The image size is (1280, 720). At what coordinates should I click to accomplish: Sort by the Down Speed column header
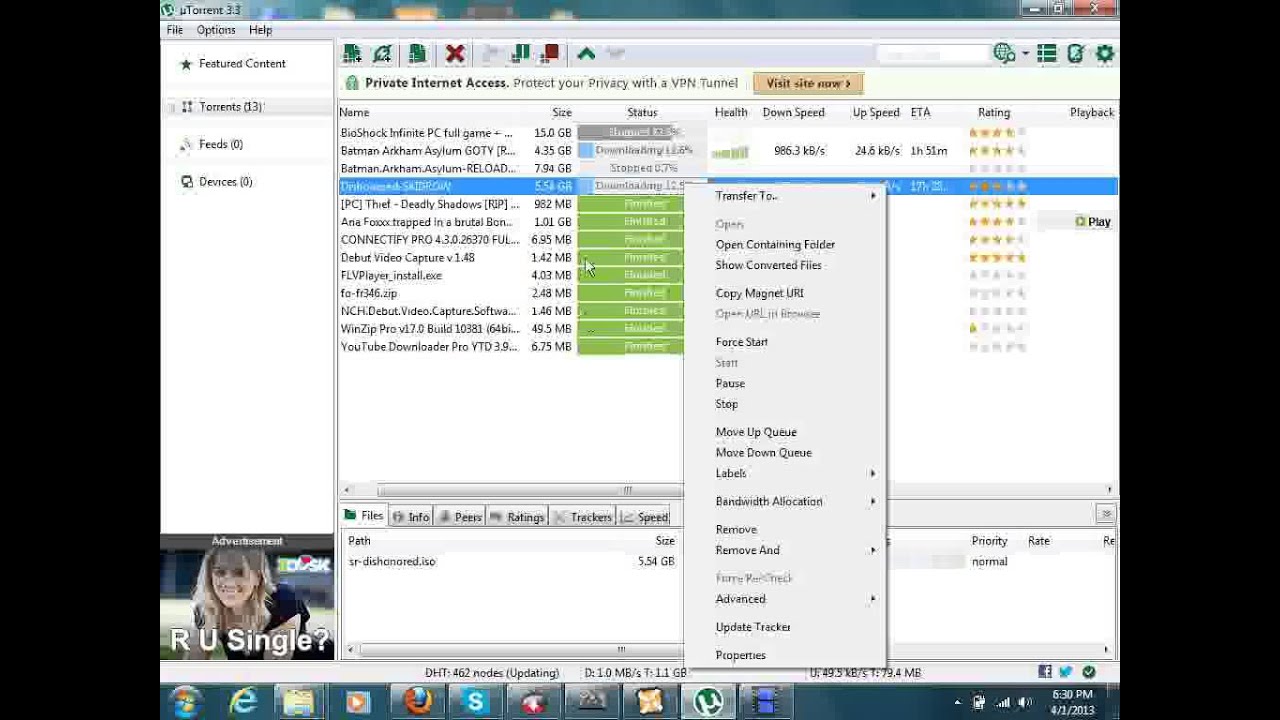[793, 113]
